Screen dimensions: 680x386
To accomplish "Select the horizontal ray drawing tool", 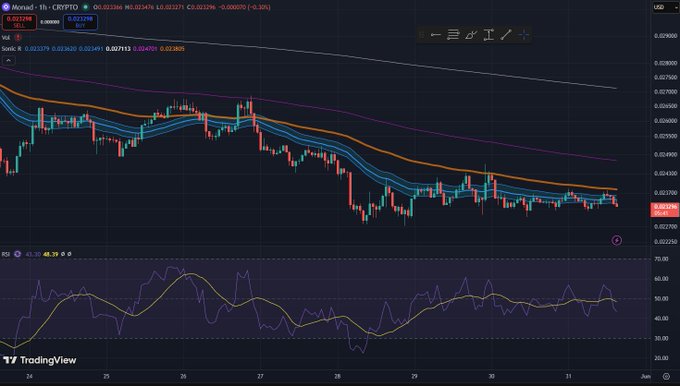I will [x=435, y=35].
